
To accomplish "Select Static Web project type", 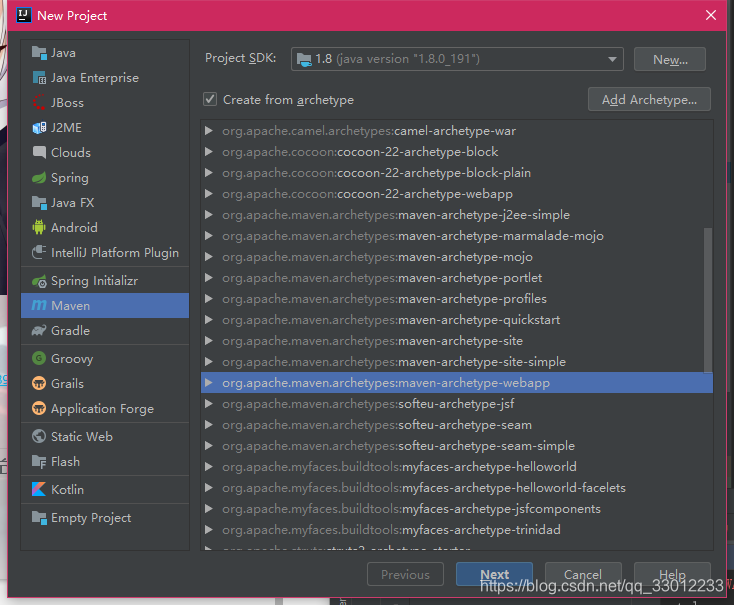I will pyautogui.click(x=105, y=436).
